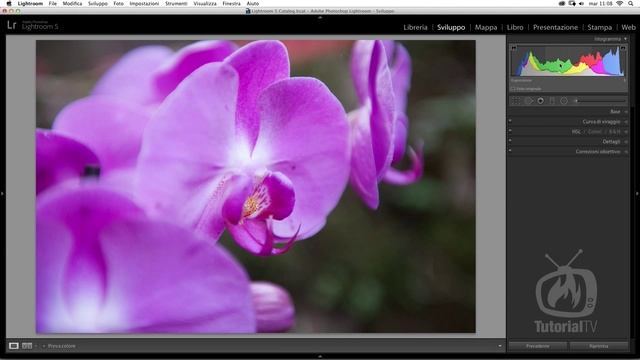Toggle shadow clipping indicator in histogram
Screen dimensions: 640x360
(514, 48)
